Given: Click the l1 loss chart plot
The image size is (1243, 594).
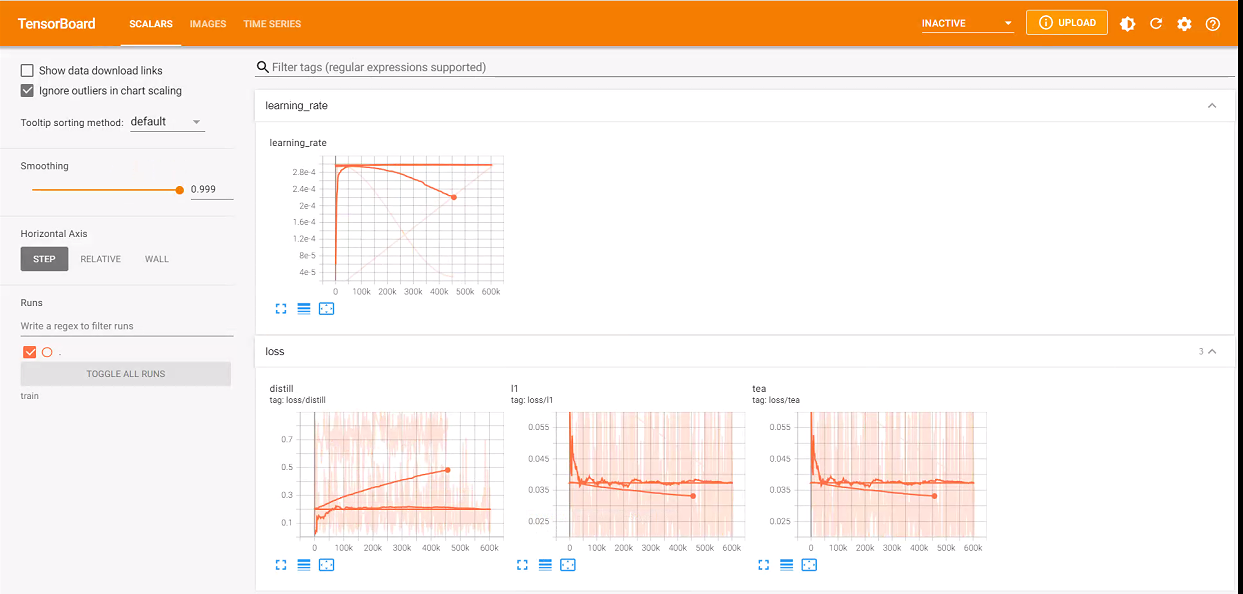Looking at the screenshot, I should pos(649,474).
